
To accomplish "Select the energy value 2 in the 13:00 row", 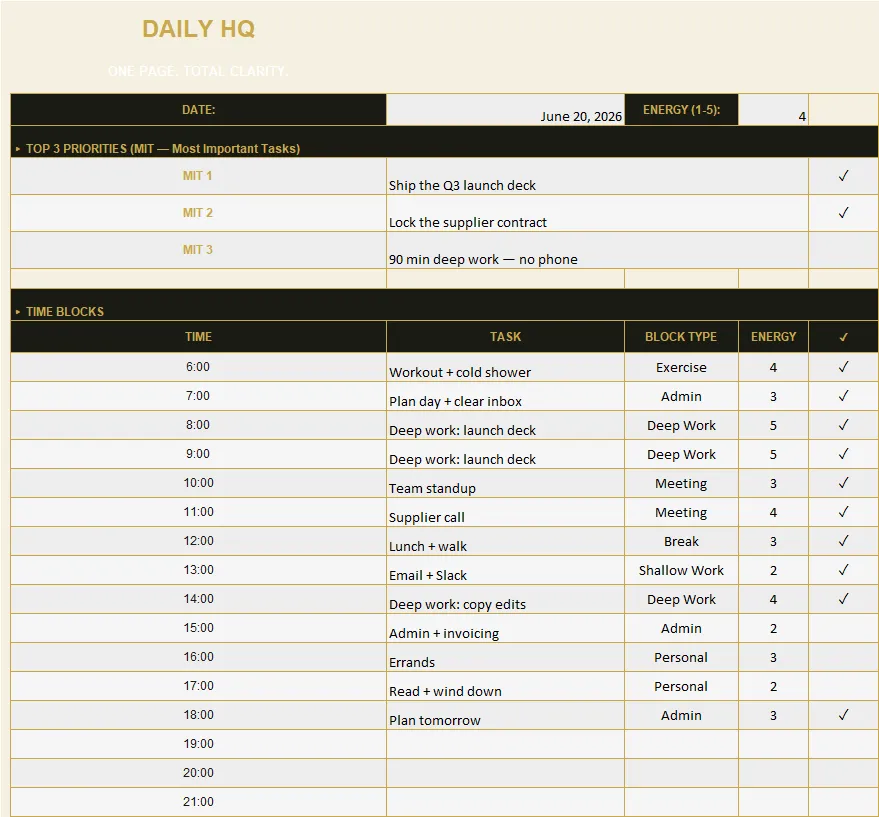I will pyautogui.click(x=773, y=570).
